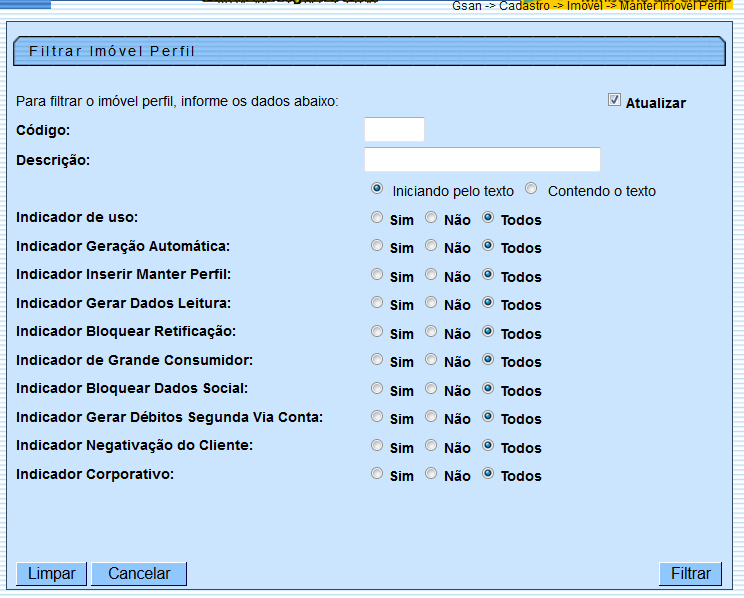Set Indicador Geração Automática to Sim

pyautogui.click(x=377, y=245)
